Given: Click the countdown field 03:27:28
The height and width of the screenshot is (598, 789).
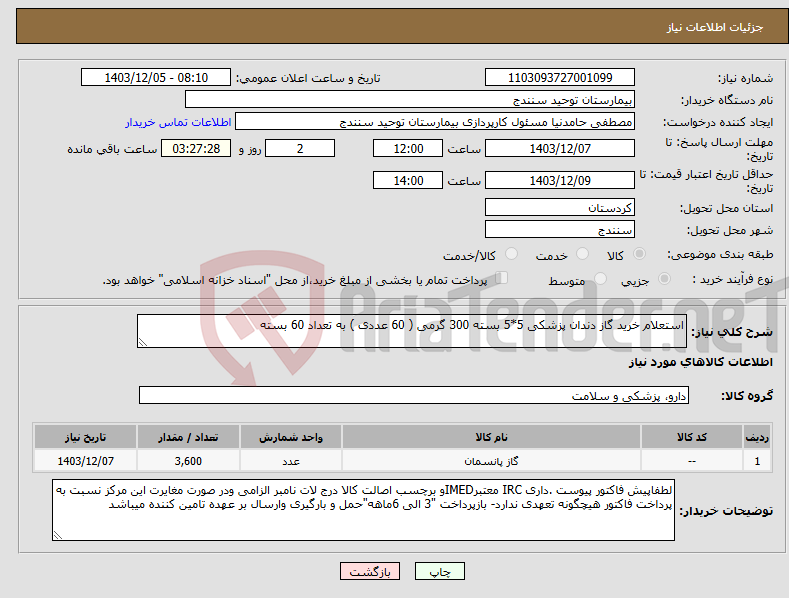Looking at the screenshot, I should (x=196, y=148).
